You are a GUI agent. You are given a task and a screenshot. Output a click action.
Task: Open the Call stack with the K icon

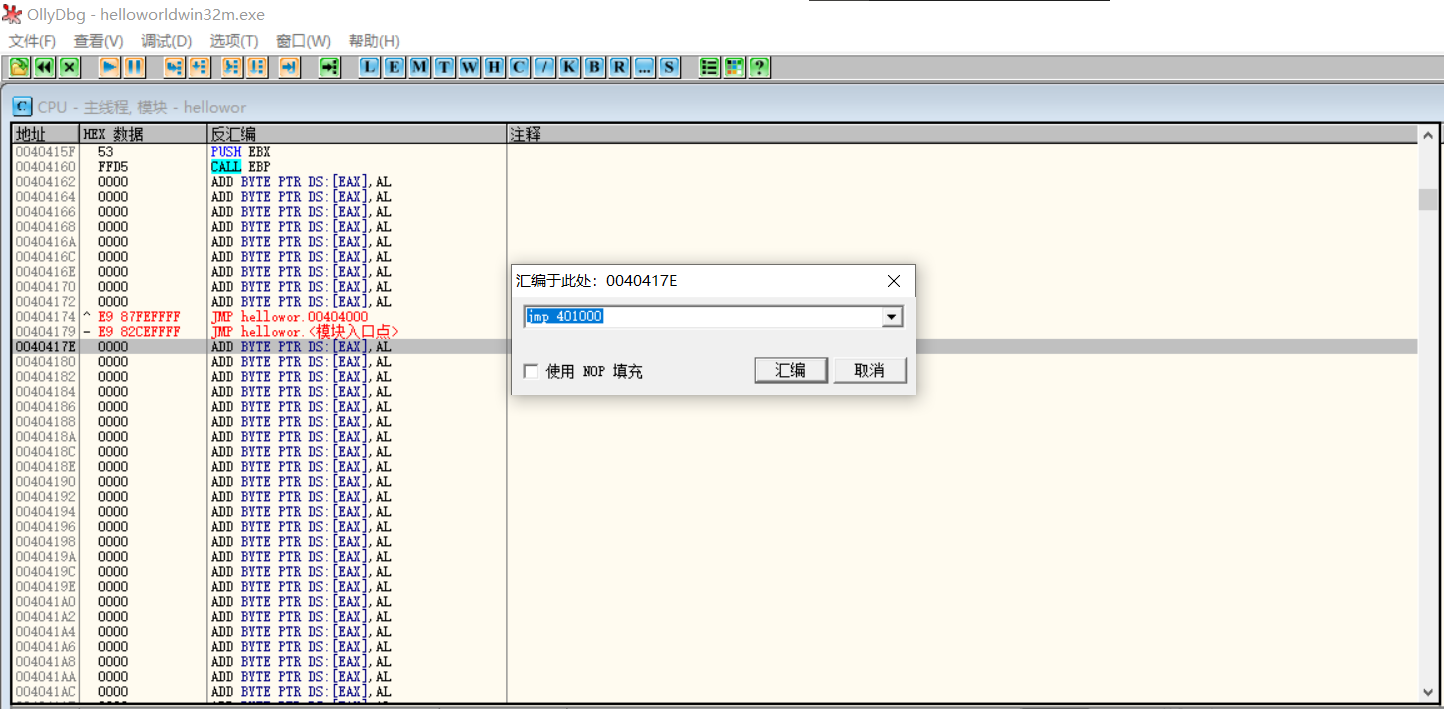coord(569,66)
